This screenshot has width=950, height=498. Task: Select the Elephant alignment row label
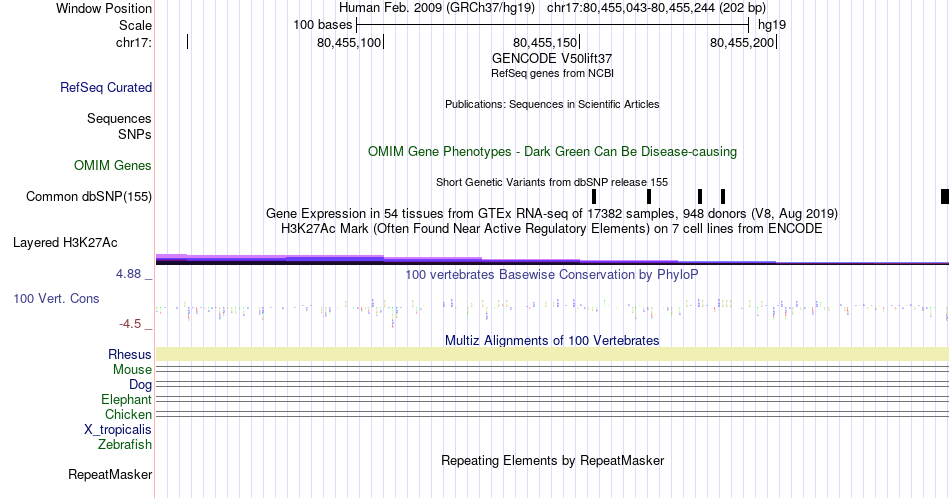127,399
